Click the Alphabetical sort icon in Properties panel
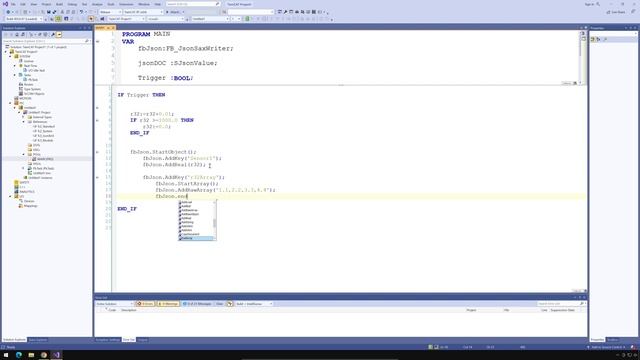This screenshot has height=360, width=640. click(598, 39)
